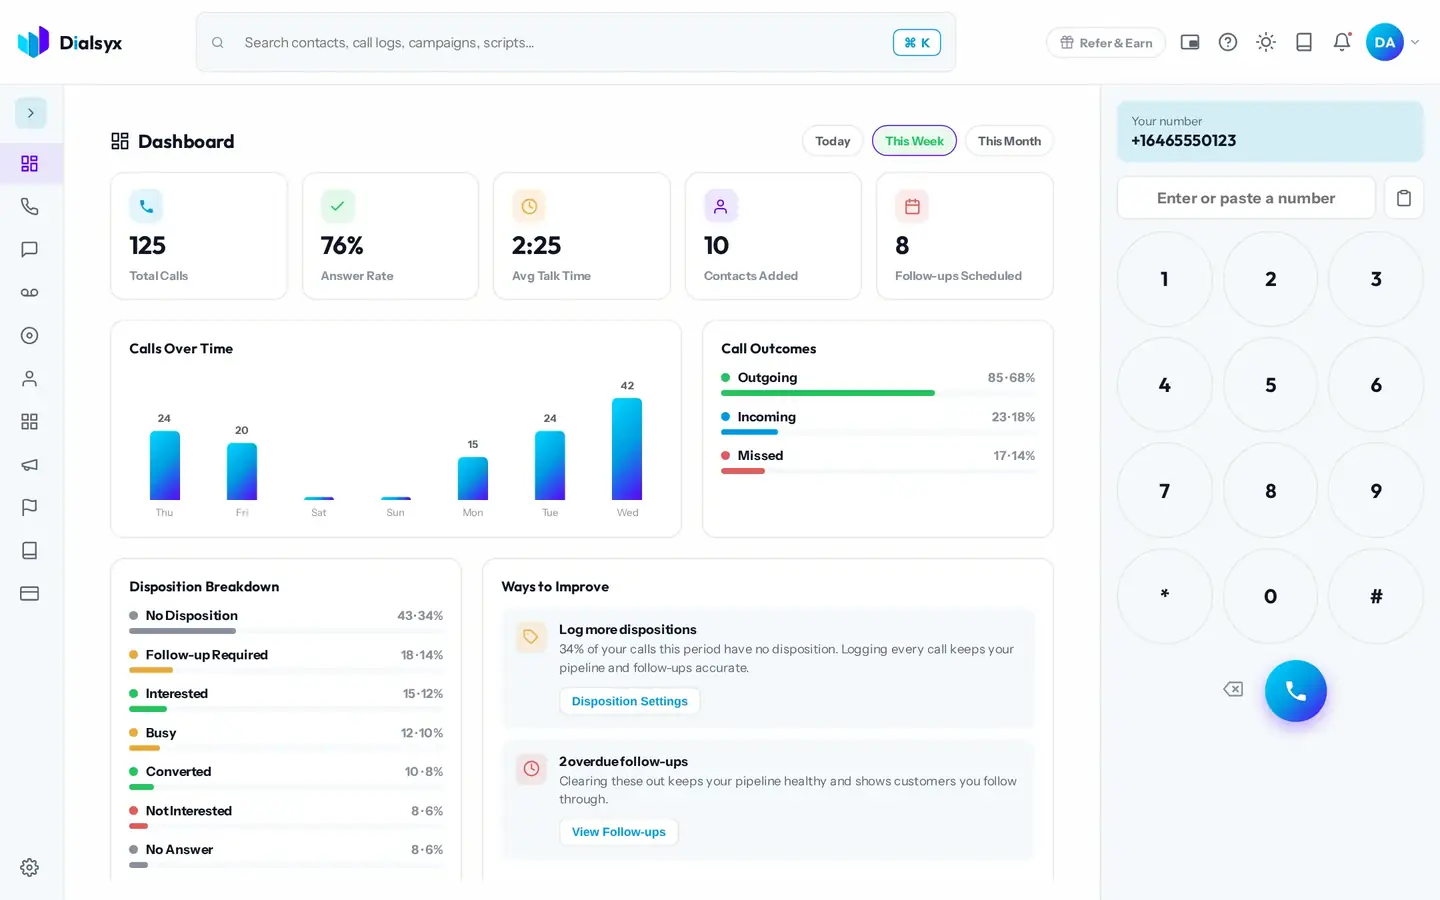This screenshot has height=900, width=1440.
Task: Open the Settings gear in the sidebar
Action: (x=30, y=867)
